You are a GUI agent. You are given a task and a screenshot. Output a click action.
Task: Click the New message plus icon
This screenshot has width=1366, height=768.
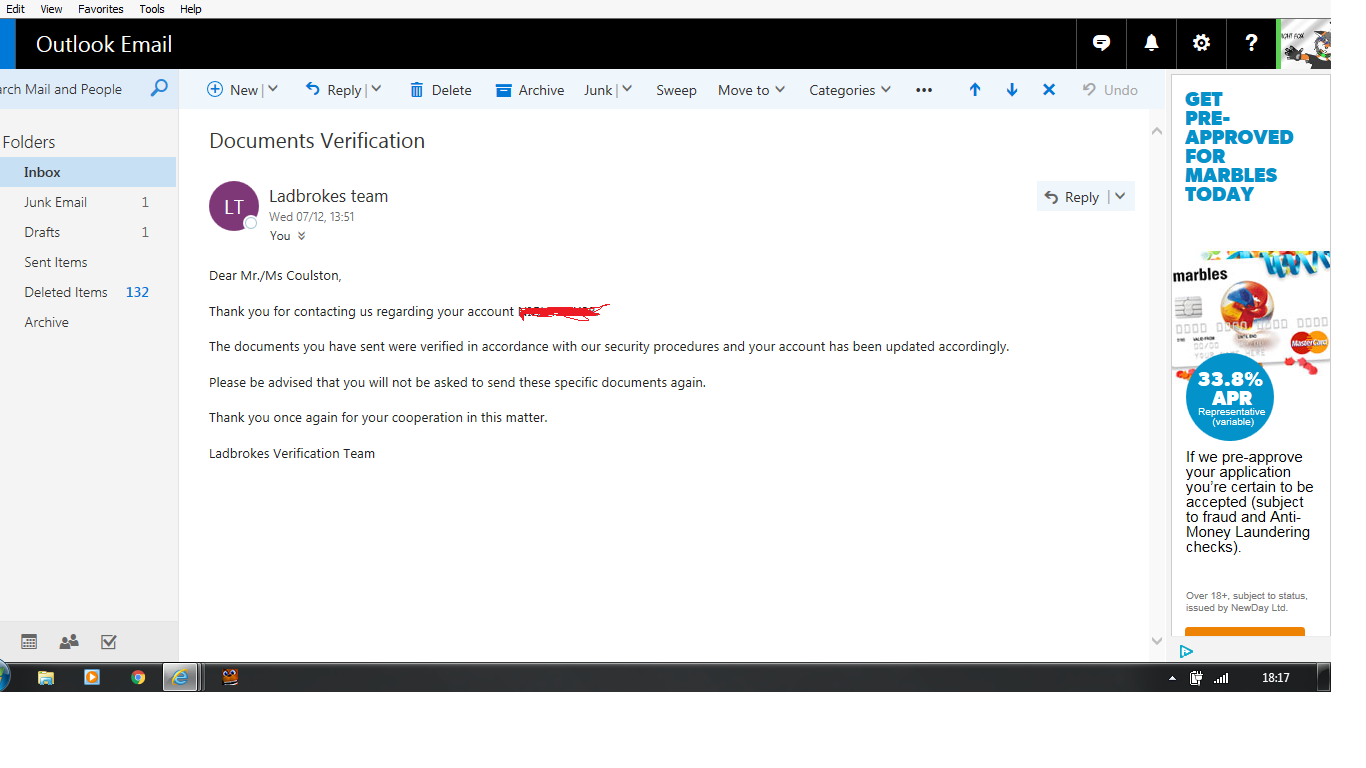point(215,89)
